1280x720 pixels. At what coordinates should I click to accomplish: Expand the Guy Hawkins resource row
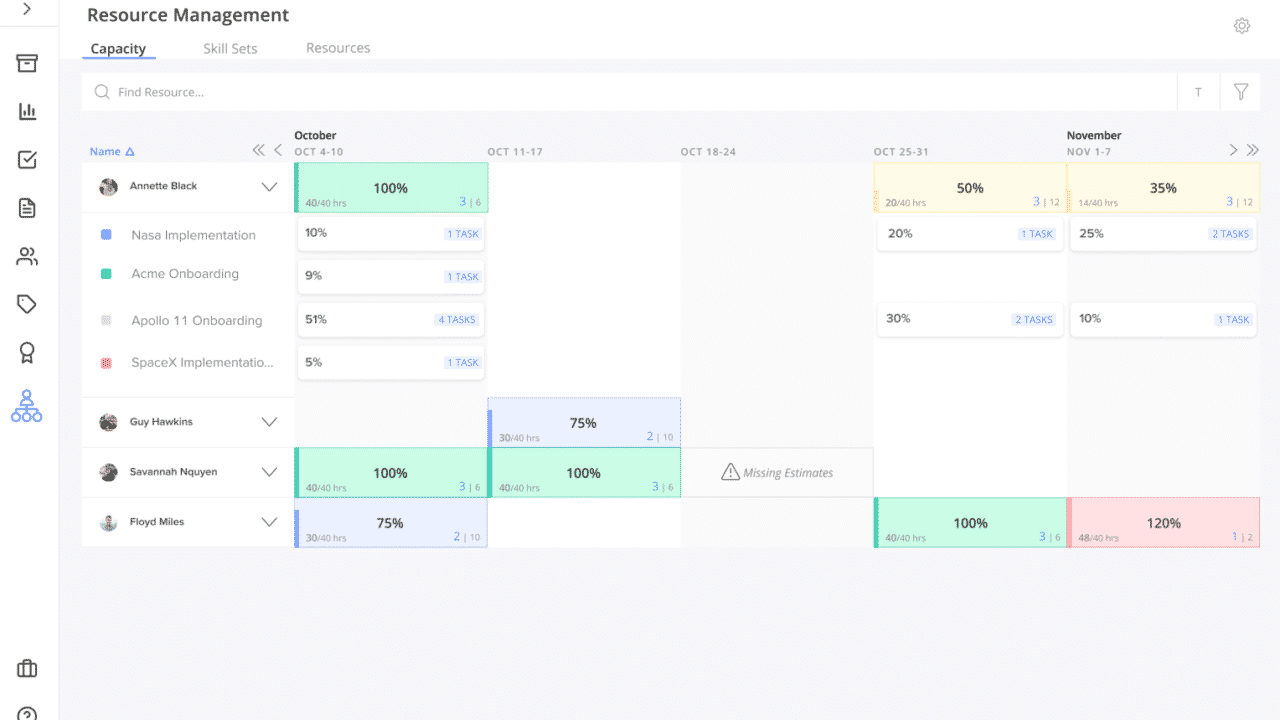pos(269,422)
